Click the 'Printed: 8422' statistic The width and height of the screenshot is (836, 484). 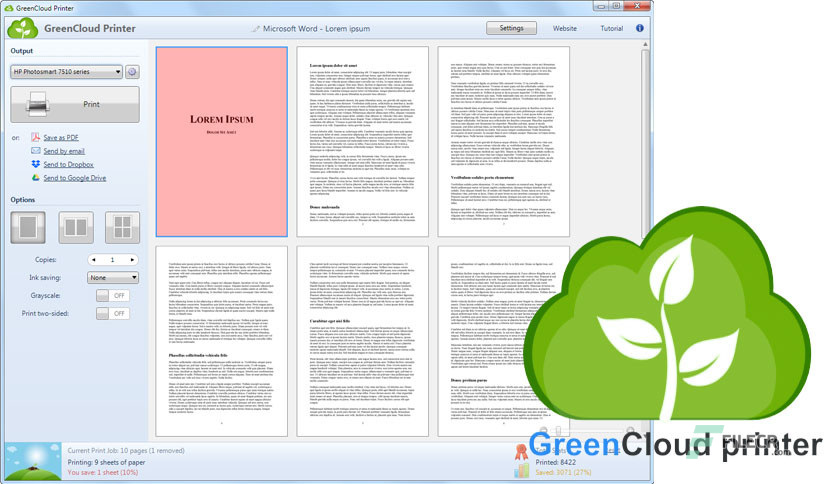pos(556,462)
